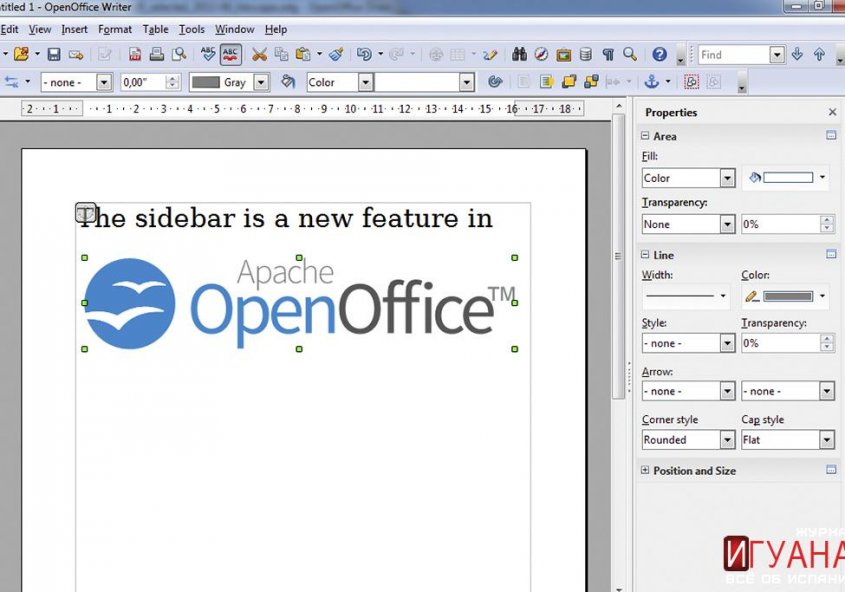This screenshot has height=592, width=845.
Task: Toggle the Show Draw Functions icon
Action: (x=490, y=54)
